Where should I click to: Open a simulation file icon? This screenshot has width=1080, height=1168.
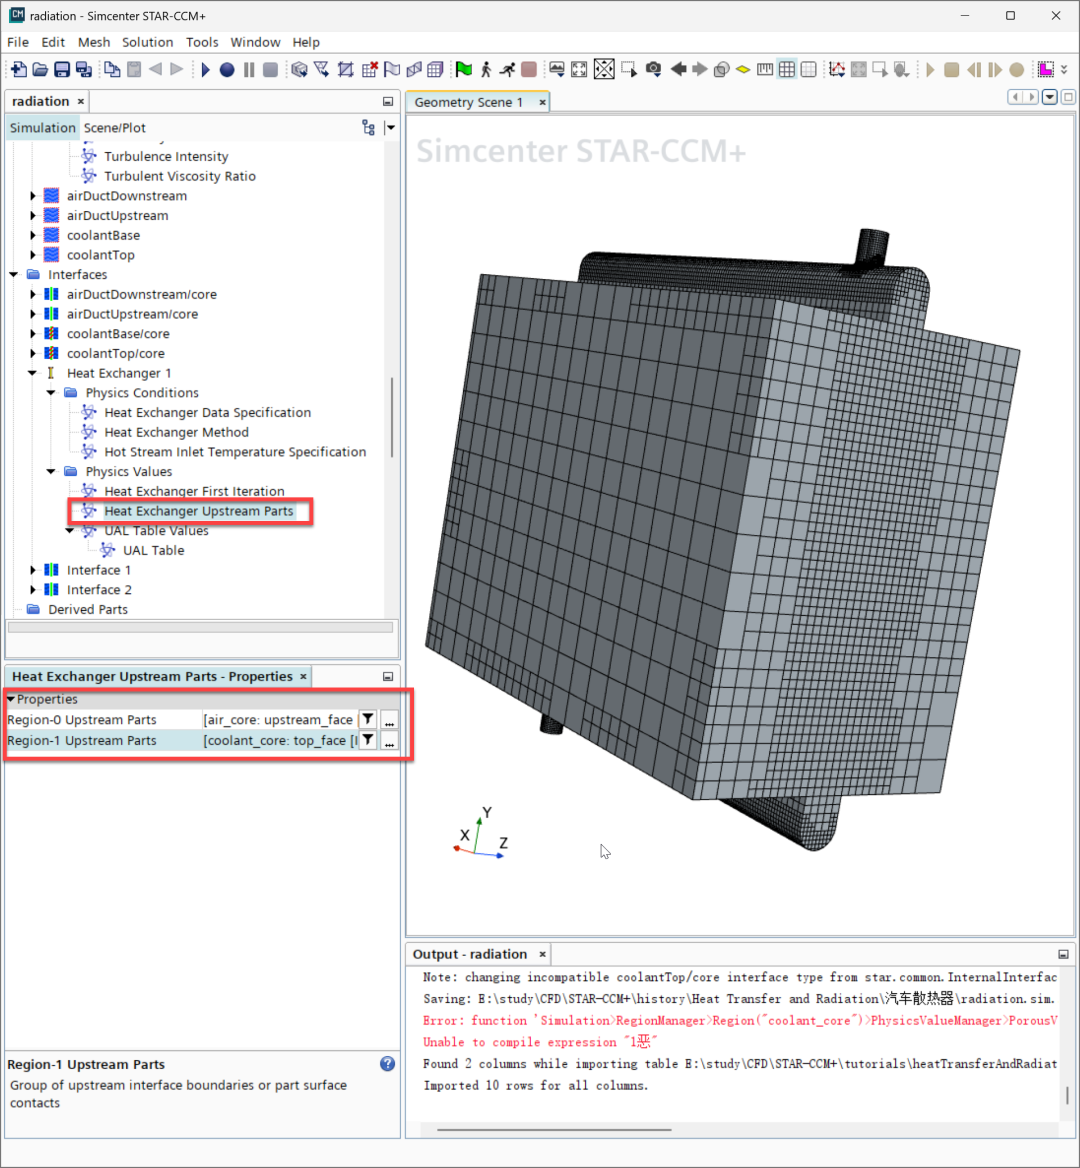coord(40,69)
